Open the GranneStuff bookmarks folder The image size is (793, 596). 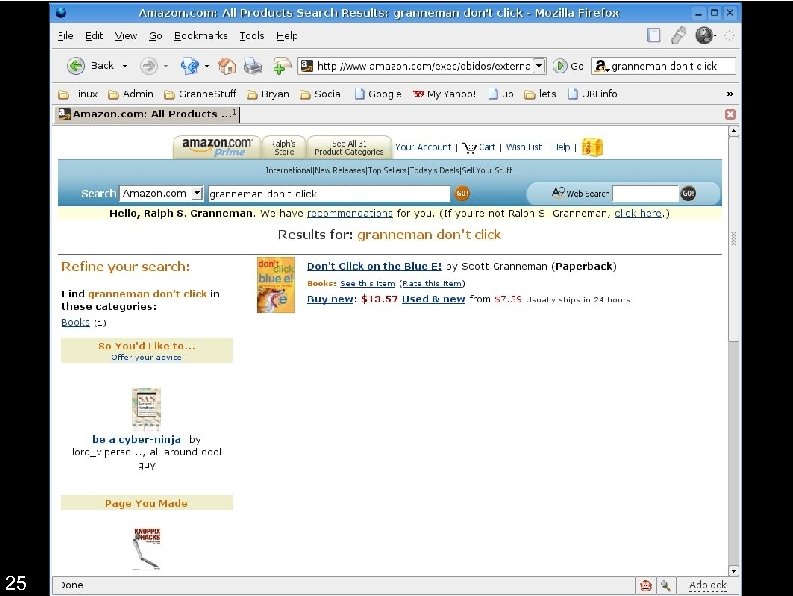tap(200, 94)
